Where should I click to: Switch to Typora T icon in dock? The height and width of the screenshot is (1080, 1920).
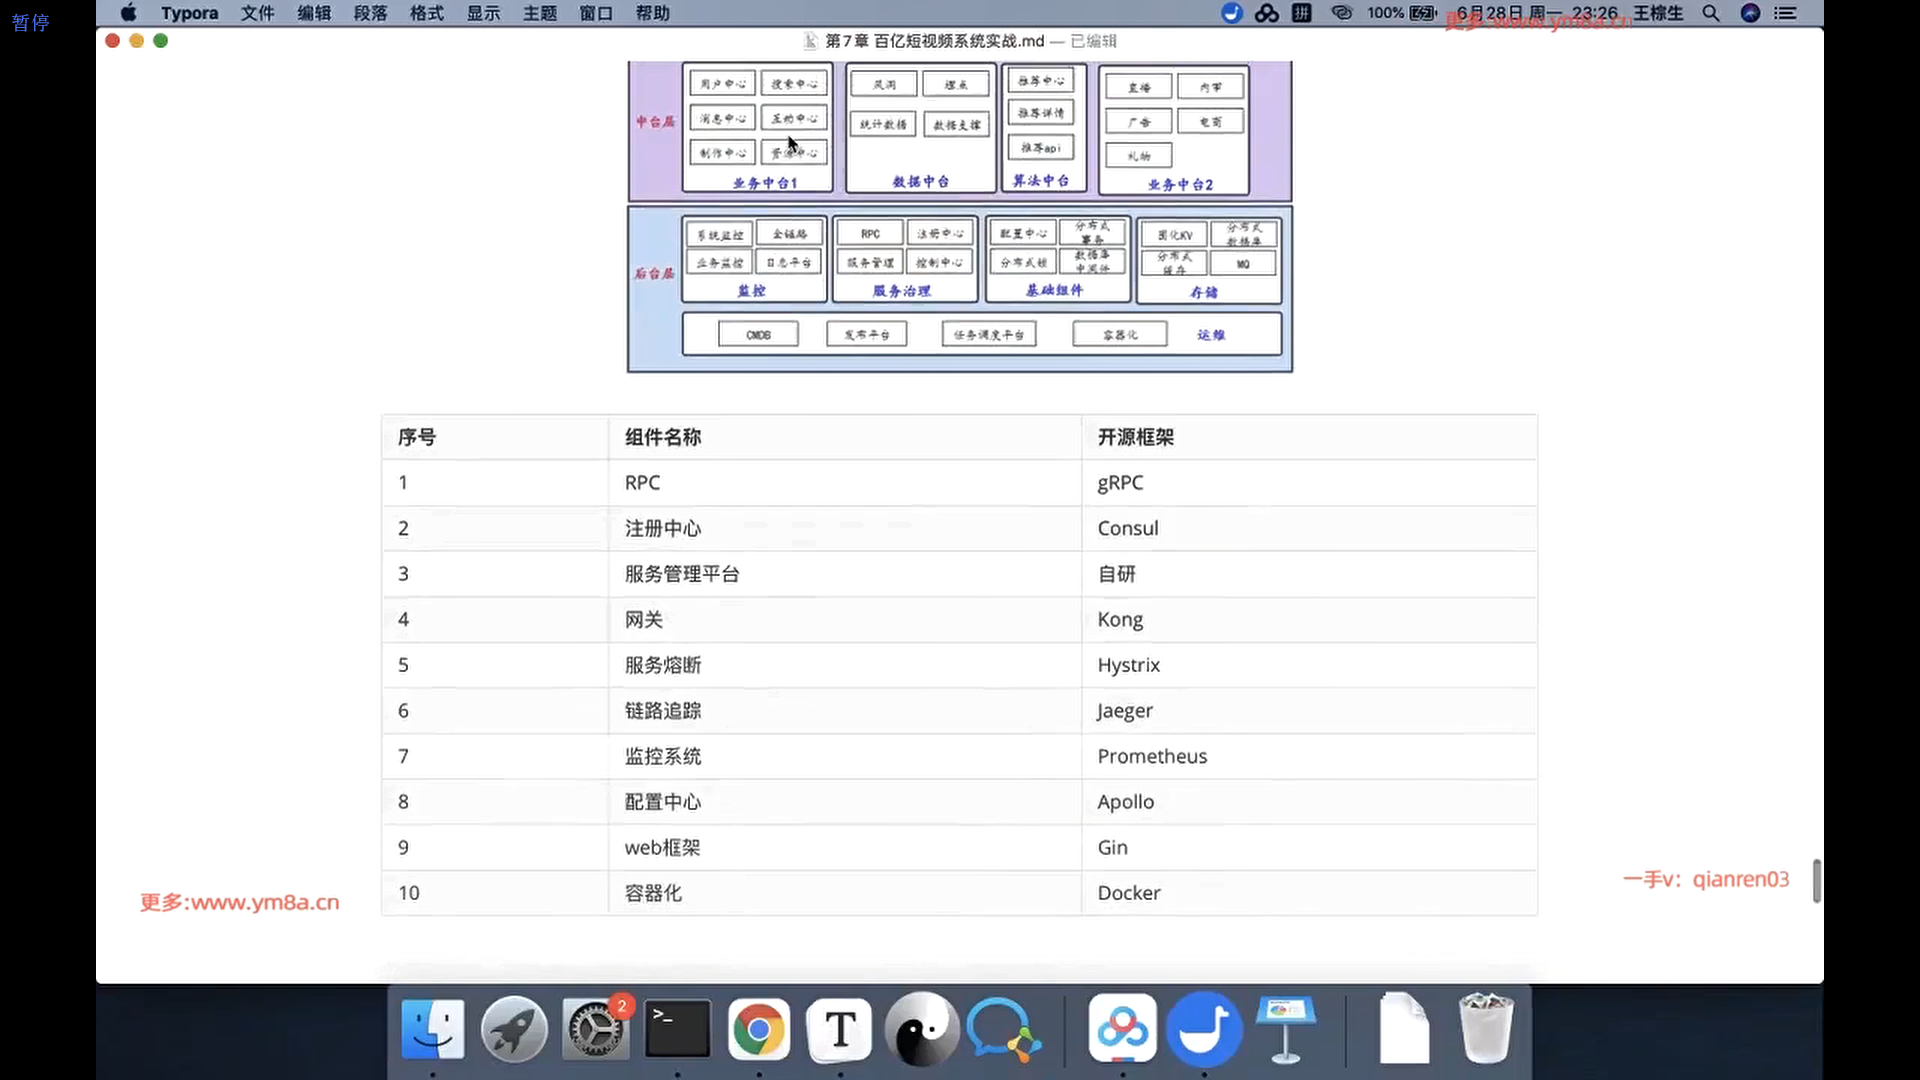click(840, 1029)
